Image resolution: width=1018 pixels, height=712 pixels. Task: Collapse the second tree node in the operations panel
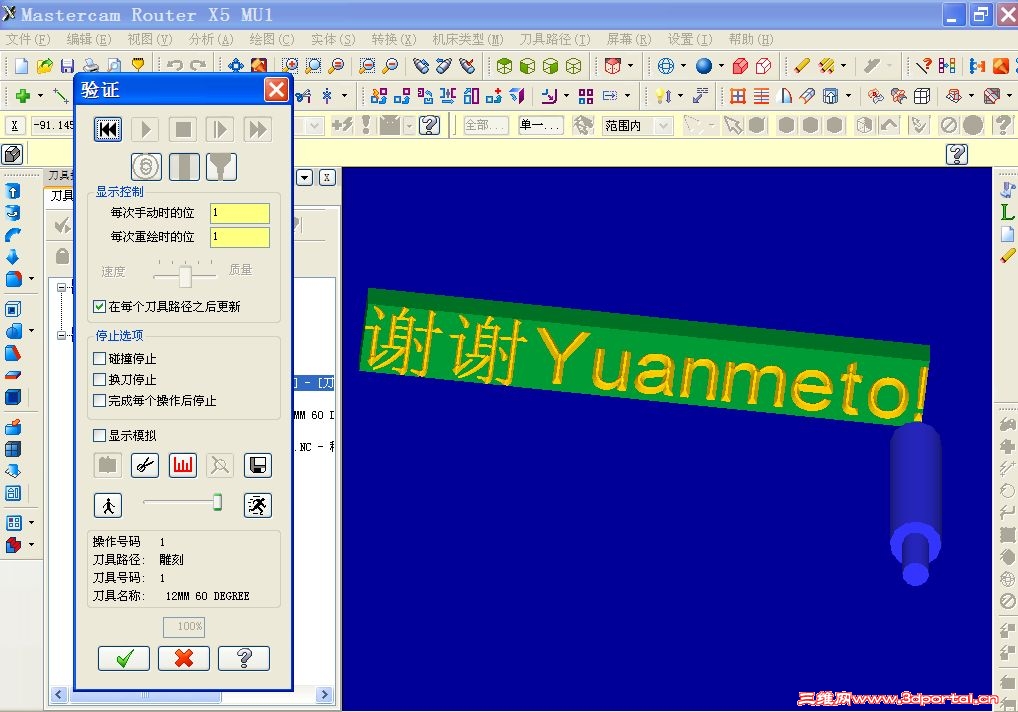(61, 336)
